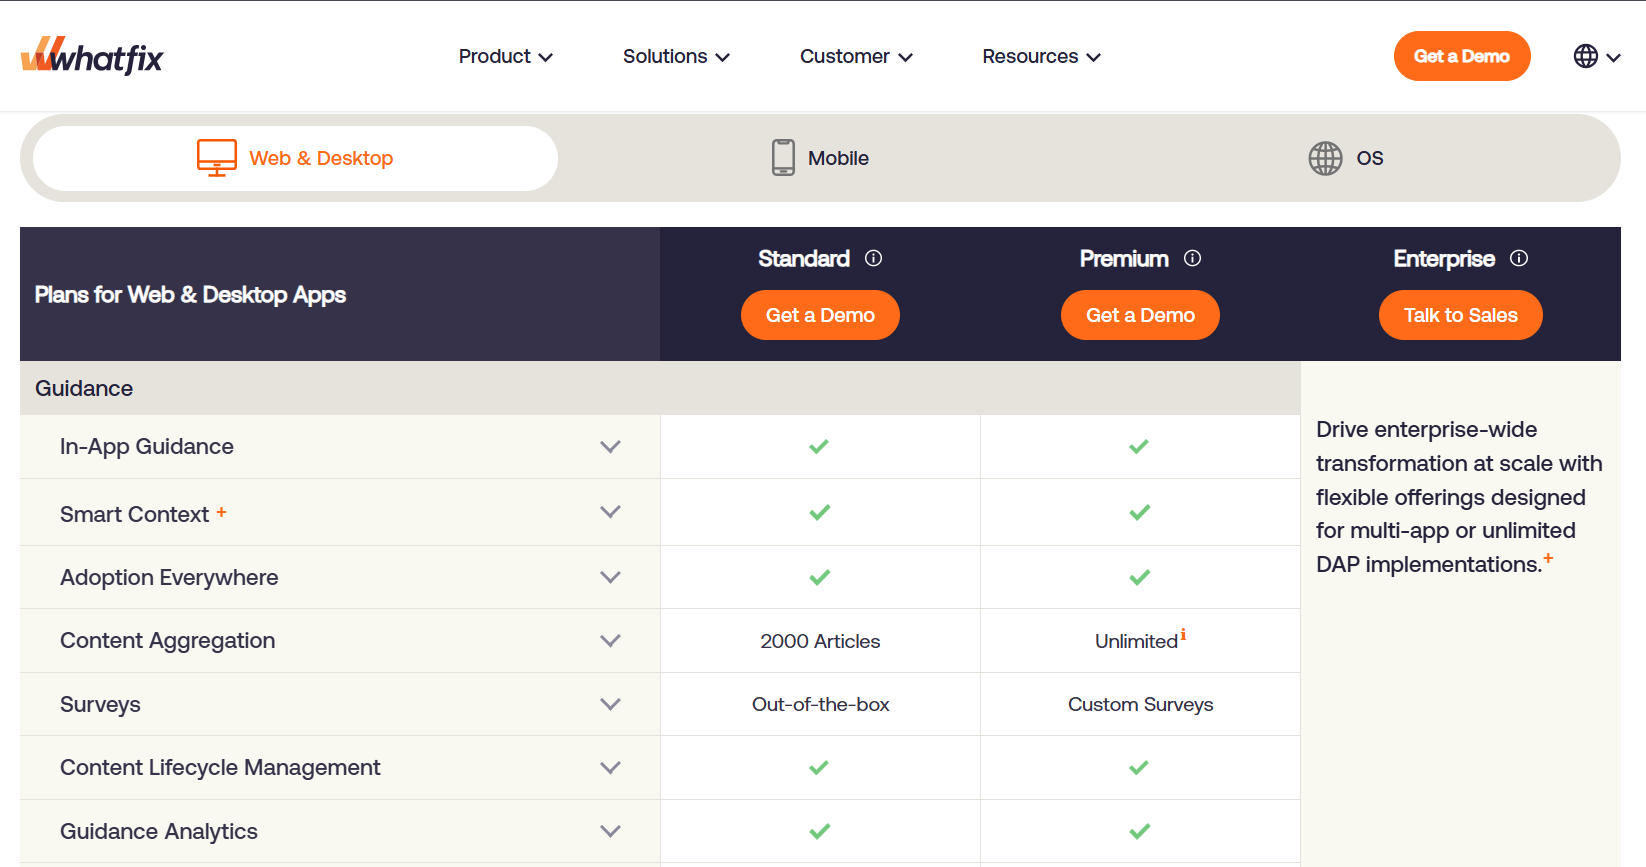This screenshot has width=1646, height=867.
Task: Show info for Standard plan
Action: [x=873, y=258]
